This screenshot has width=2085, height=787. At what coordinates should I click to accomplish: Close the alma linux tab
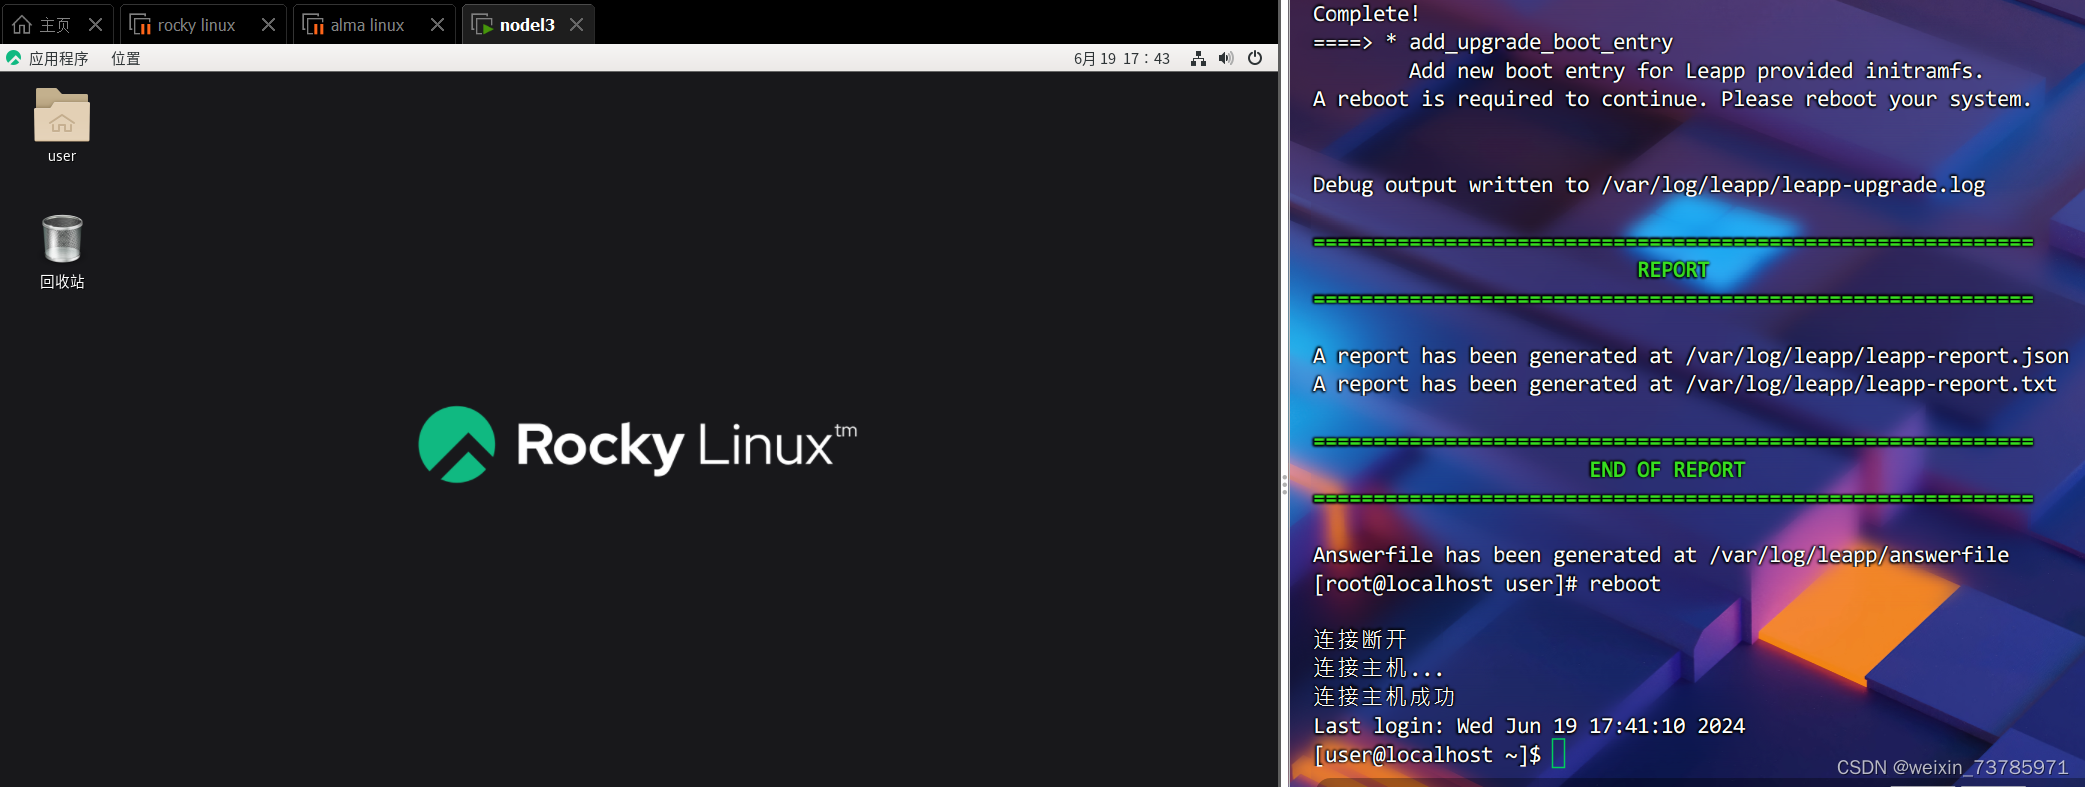(437, 25)
